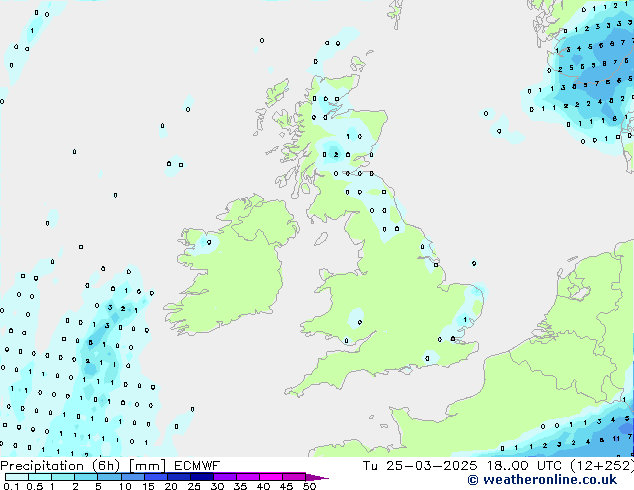Click the date "Tu 25-03-2025" text
This screenshot has width=634, height=490.
(420, 466)
